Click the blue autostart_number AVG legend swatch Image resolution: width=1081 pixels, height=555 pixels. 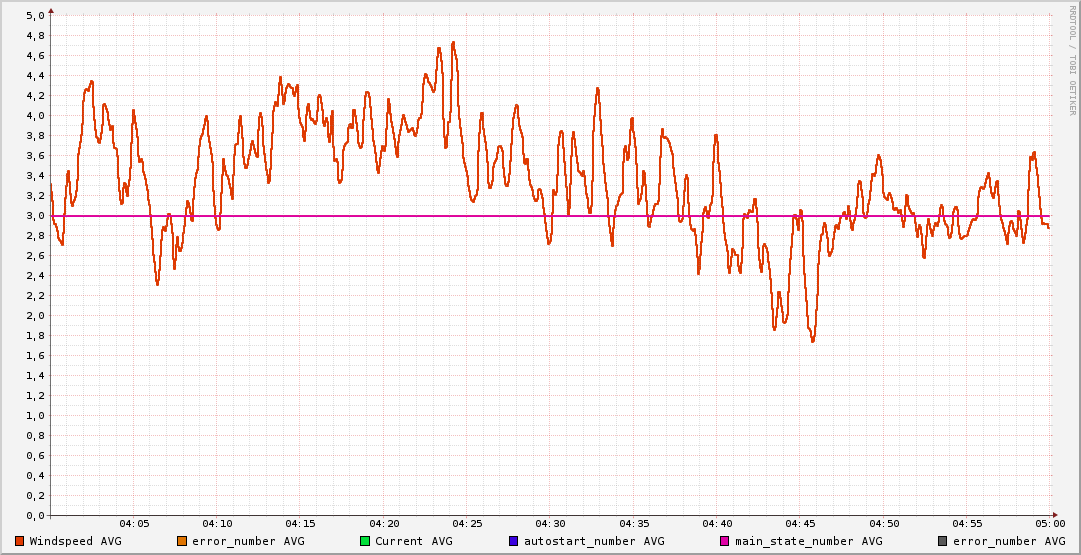(x=514, y=541)
